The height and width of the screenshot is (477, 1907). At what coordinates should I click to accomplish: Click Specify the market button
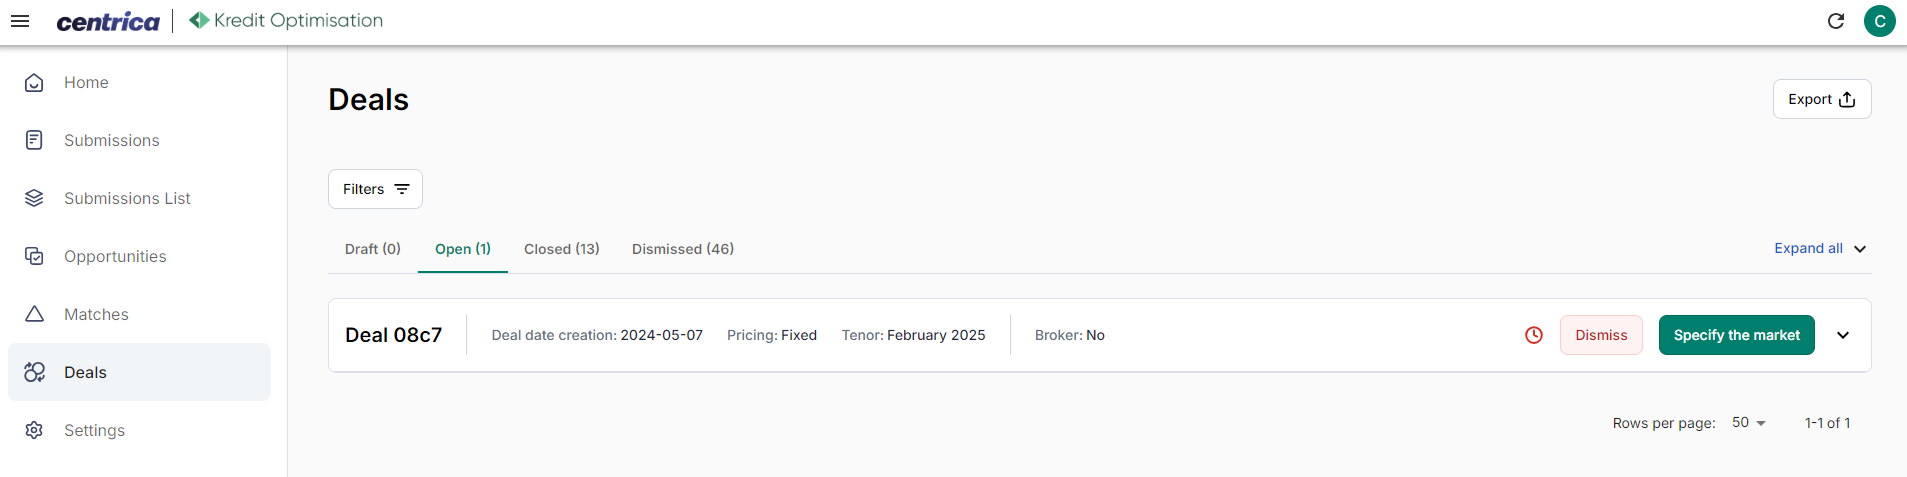(x=1737, y=335)
